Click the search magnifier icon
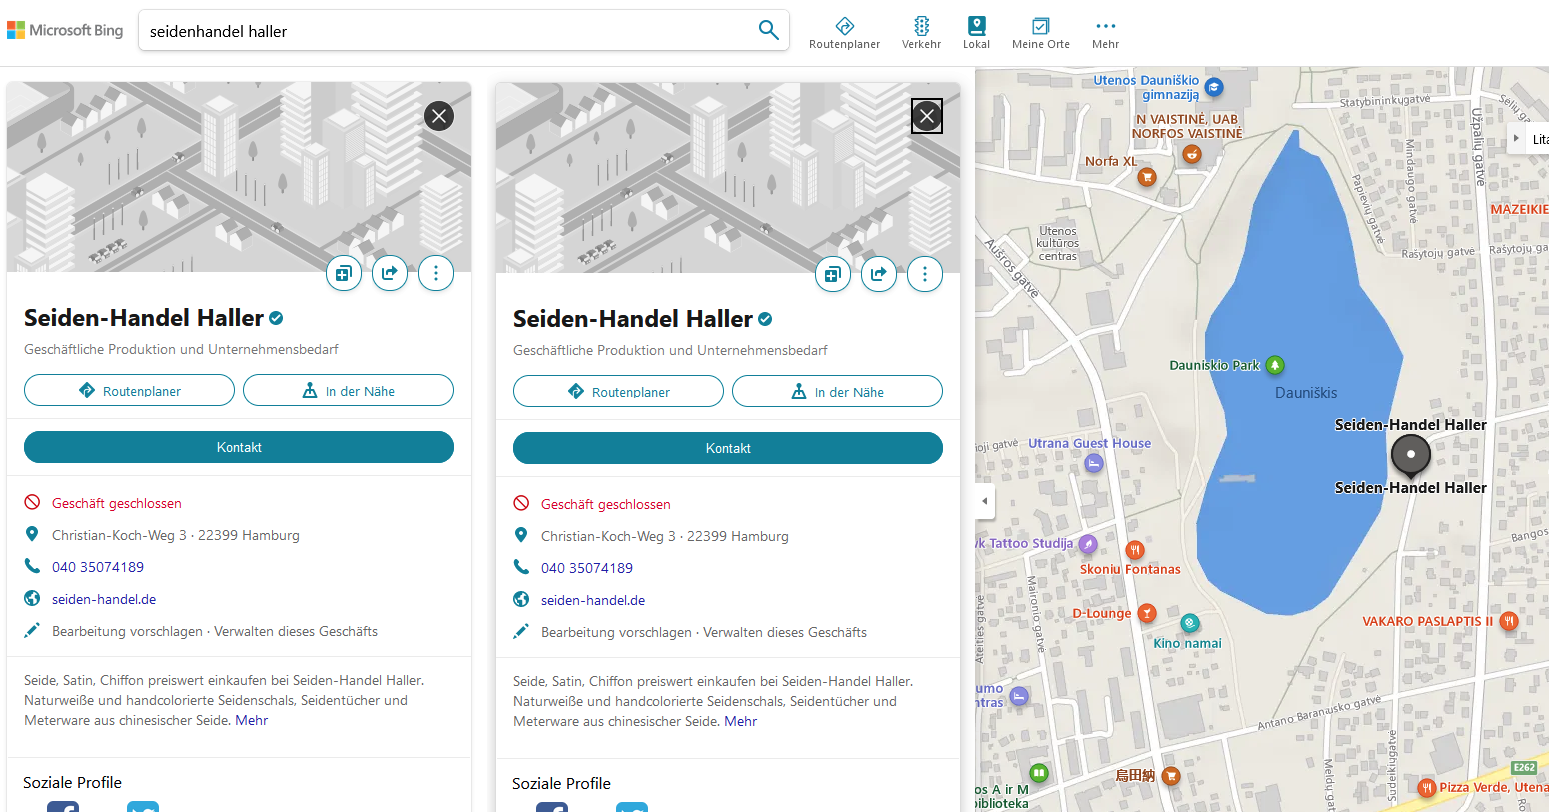 click(x=768, y=30)
